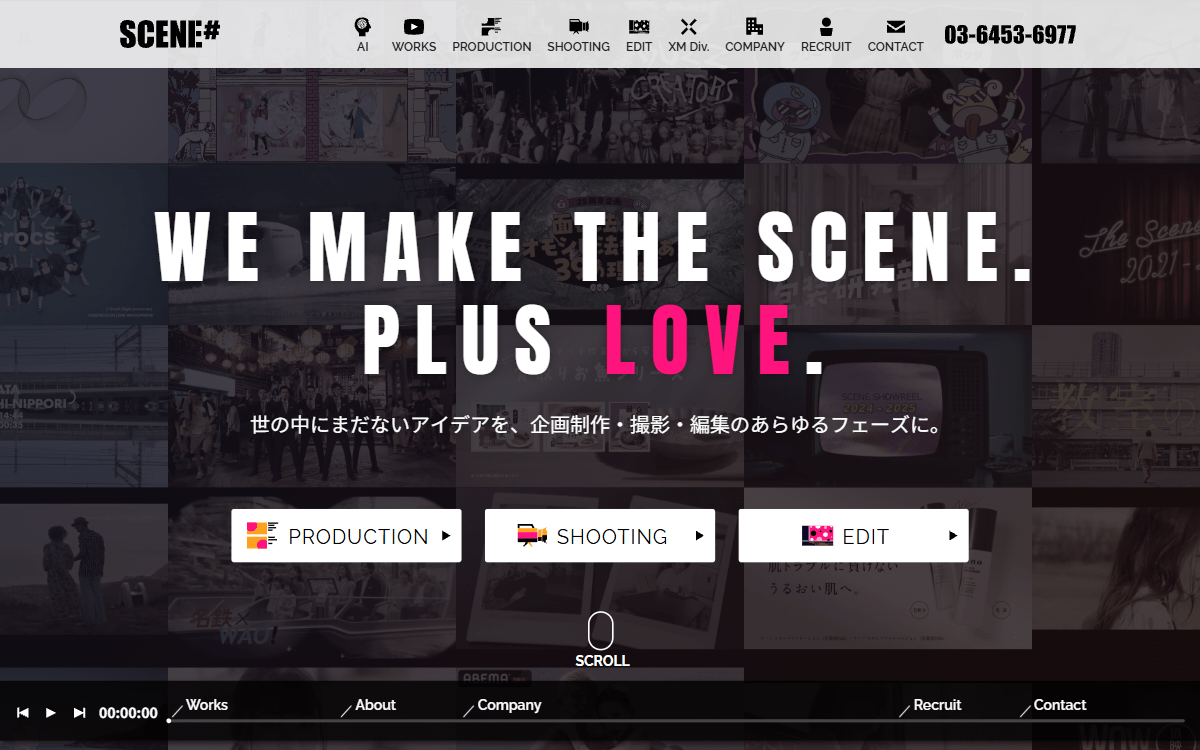The width and height of the screenshot is (1200, 750).
Task: Jump to the About timeline marker
Action: 376,705
